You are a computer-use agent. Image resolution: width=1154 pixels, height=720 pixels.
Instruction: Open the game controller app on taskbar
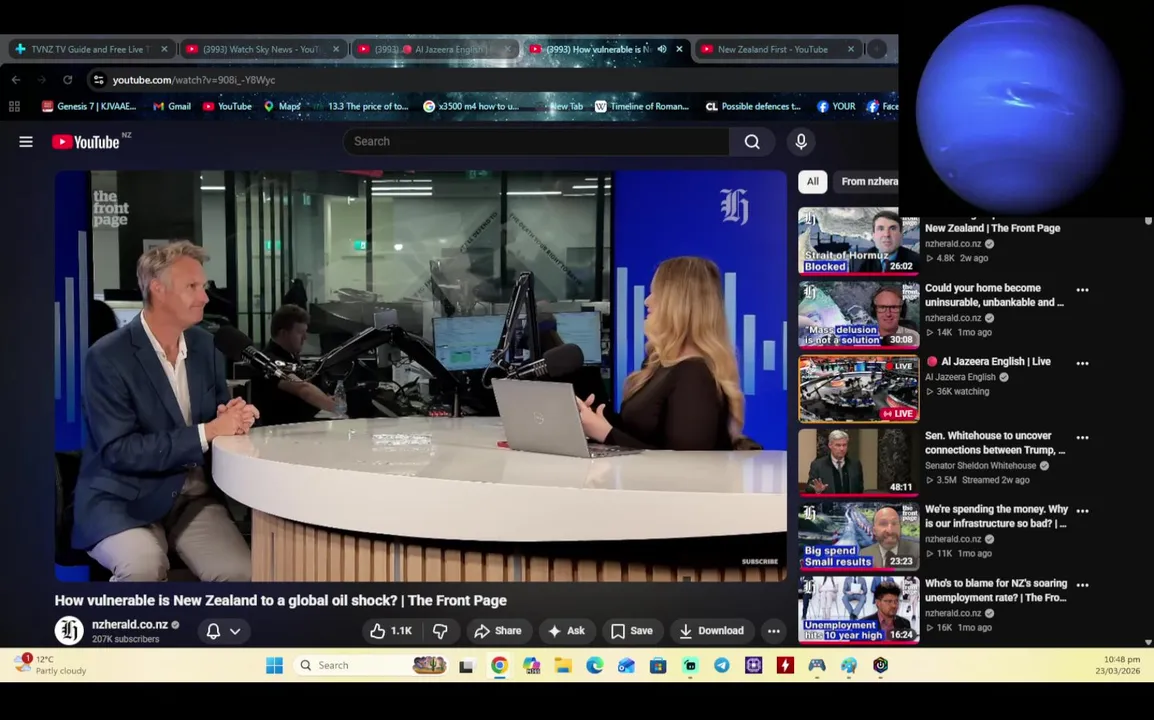(817, 666)
